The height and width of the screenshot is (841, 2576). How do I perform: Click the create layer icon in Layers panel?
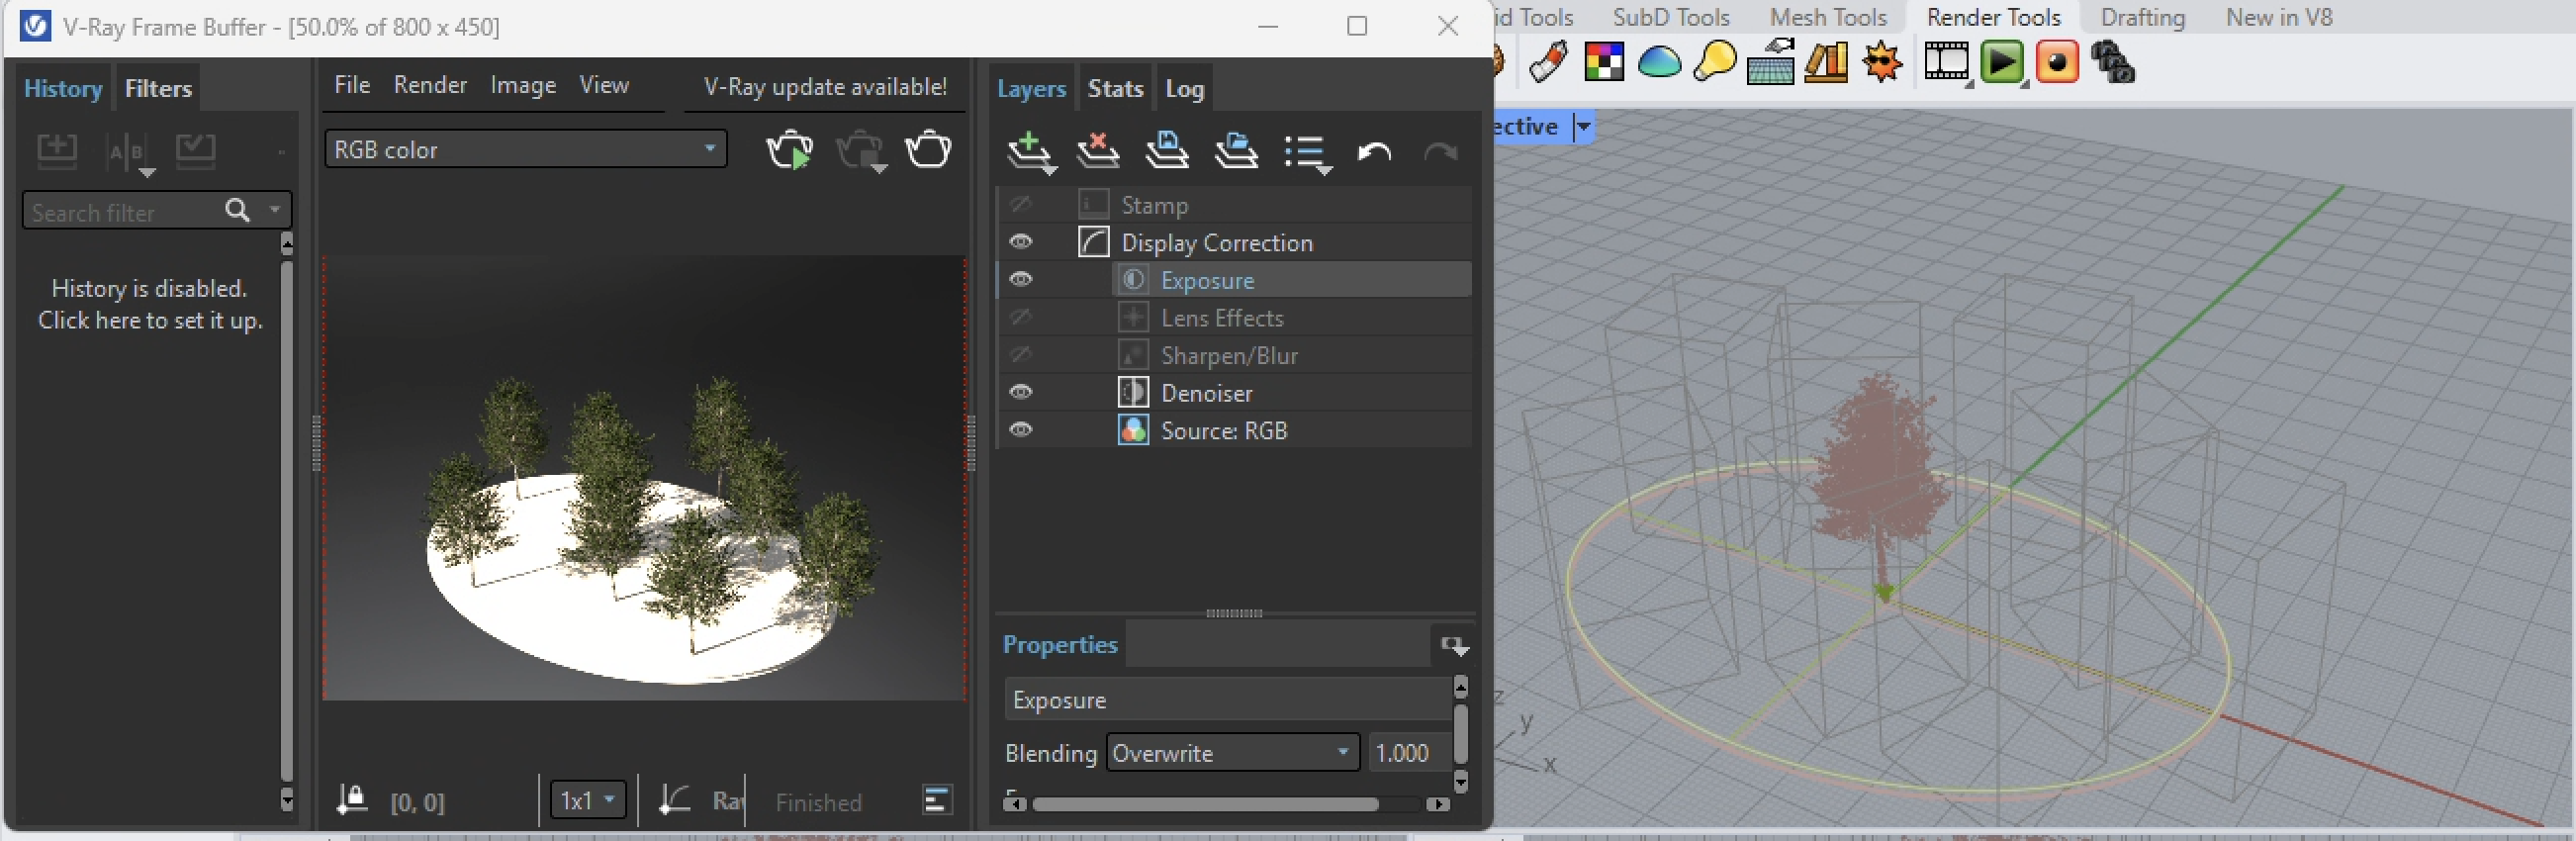tap(1028, 151)
